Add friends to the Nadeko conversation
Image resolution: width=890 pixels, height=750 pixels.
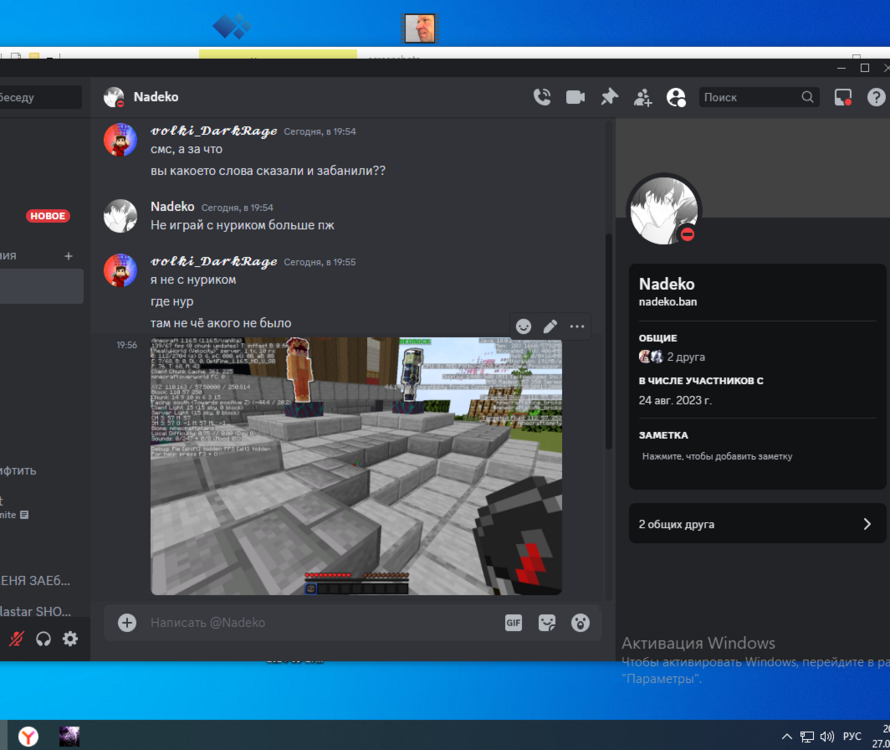(x=643, y=97)
